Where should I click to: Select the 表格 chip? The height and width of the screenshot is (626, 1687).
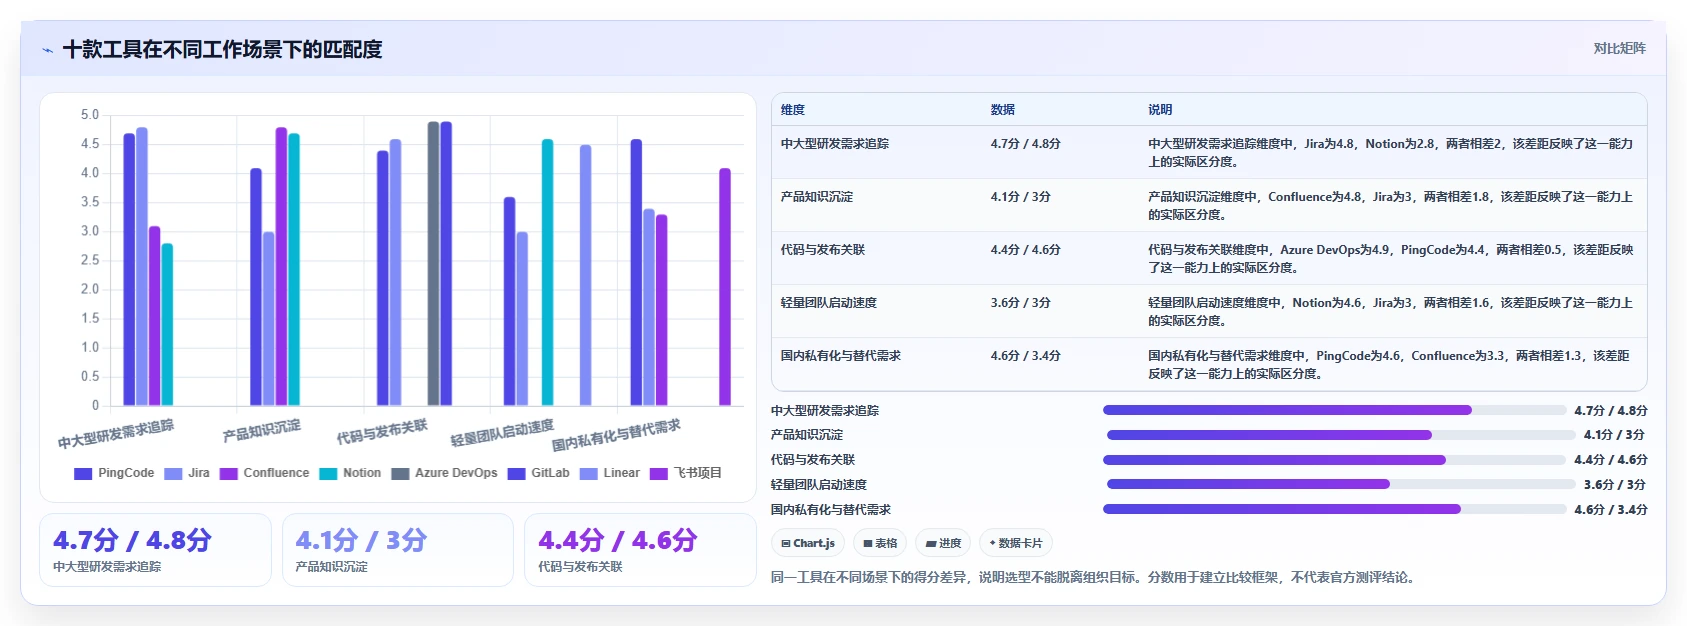click(x=880, y=543)
